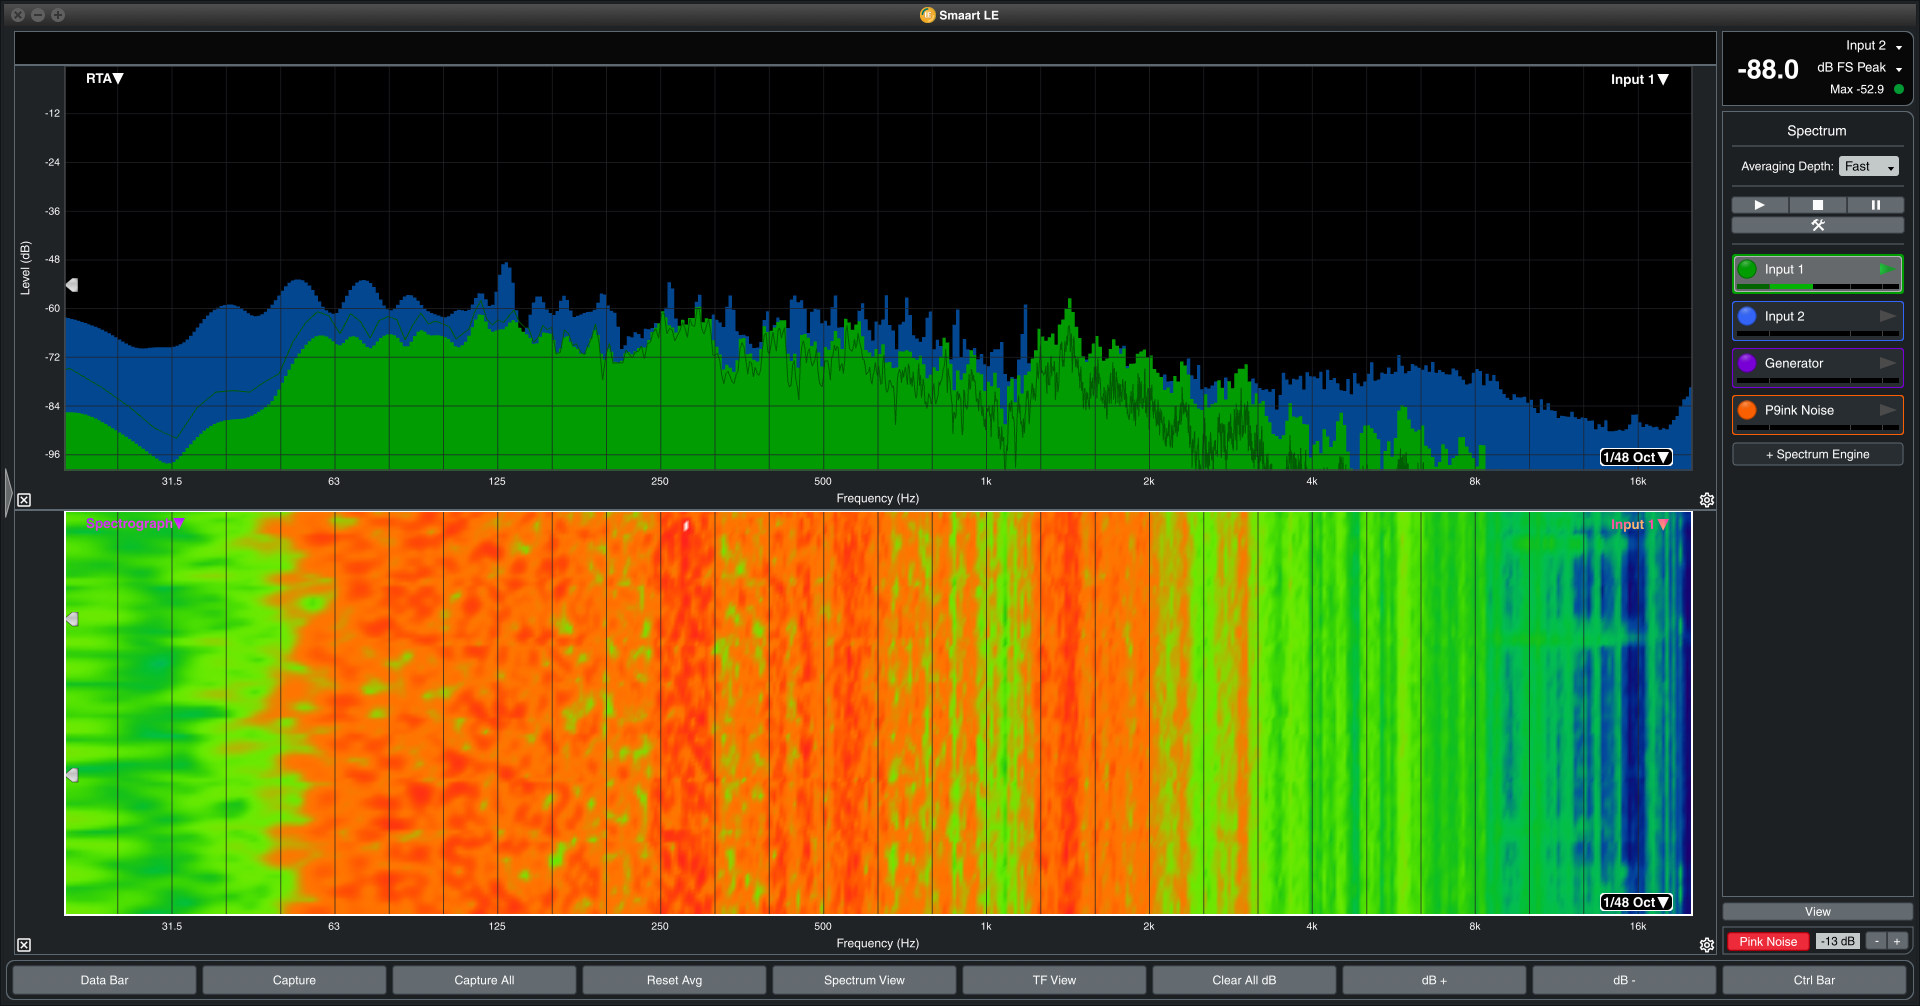Click the Spectrum panel heading
The height and width of the screenshot is (1006, 1920).
tap(1816, 131)
